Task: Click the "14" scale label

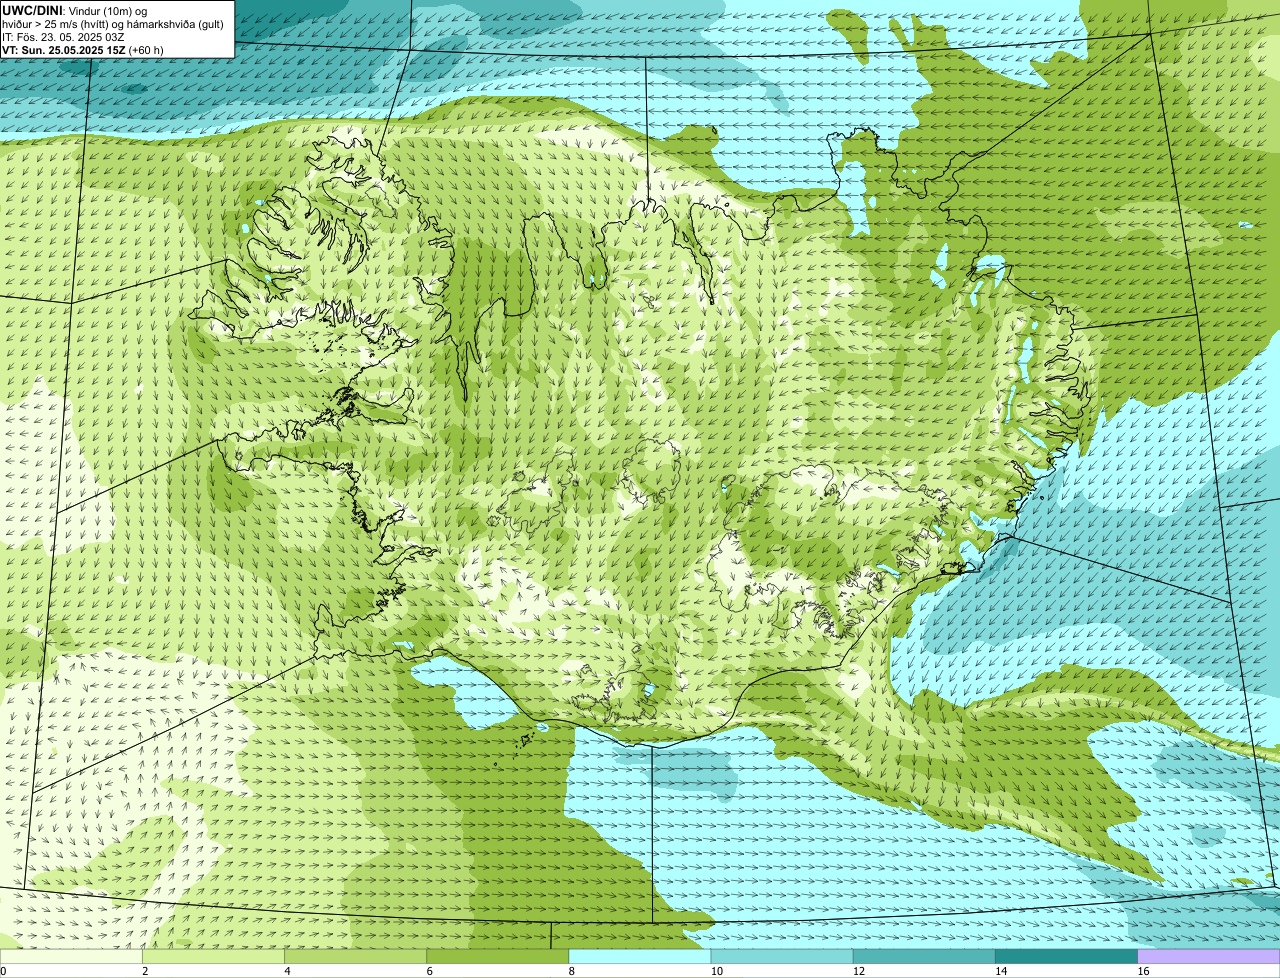Action: pos(1001,971)
